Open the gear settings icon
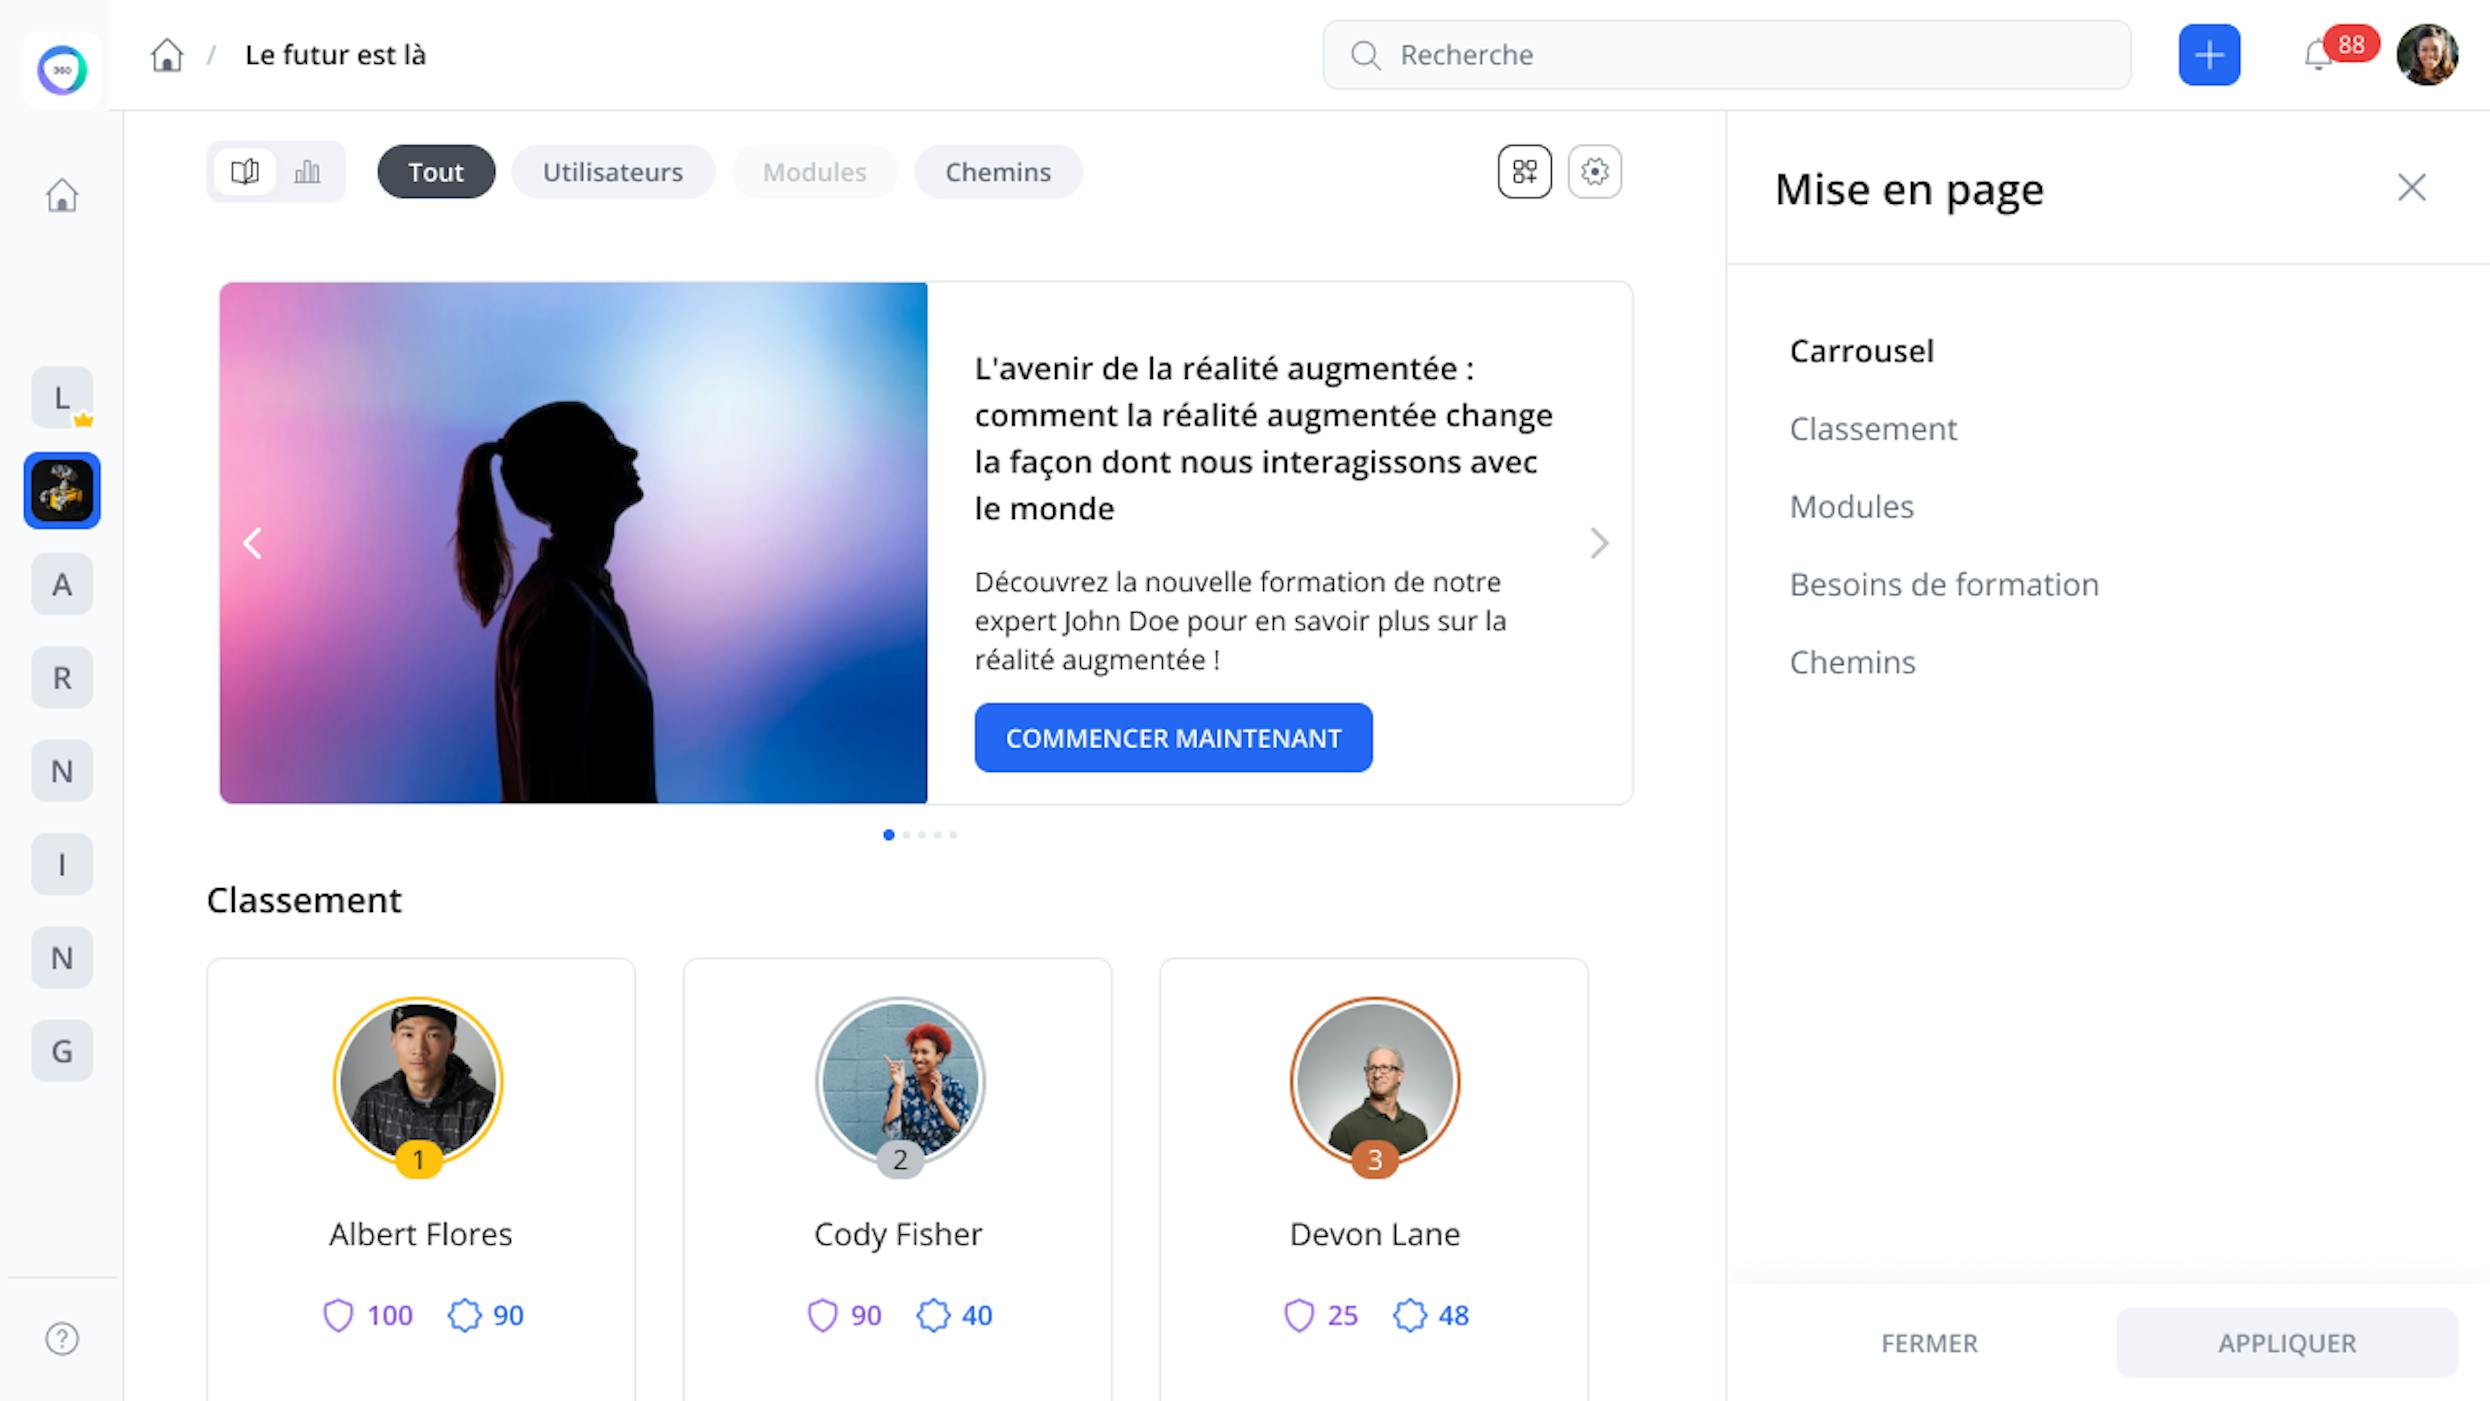The image size is (2490, 1401). pyautogui.click(x=1595, y=172)
